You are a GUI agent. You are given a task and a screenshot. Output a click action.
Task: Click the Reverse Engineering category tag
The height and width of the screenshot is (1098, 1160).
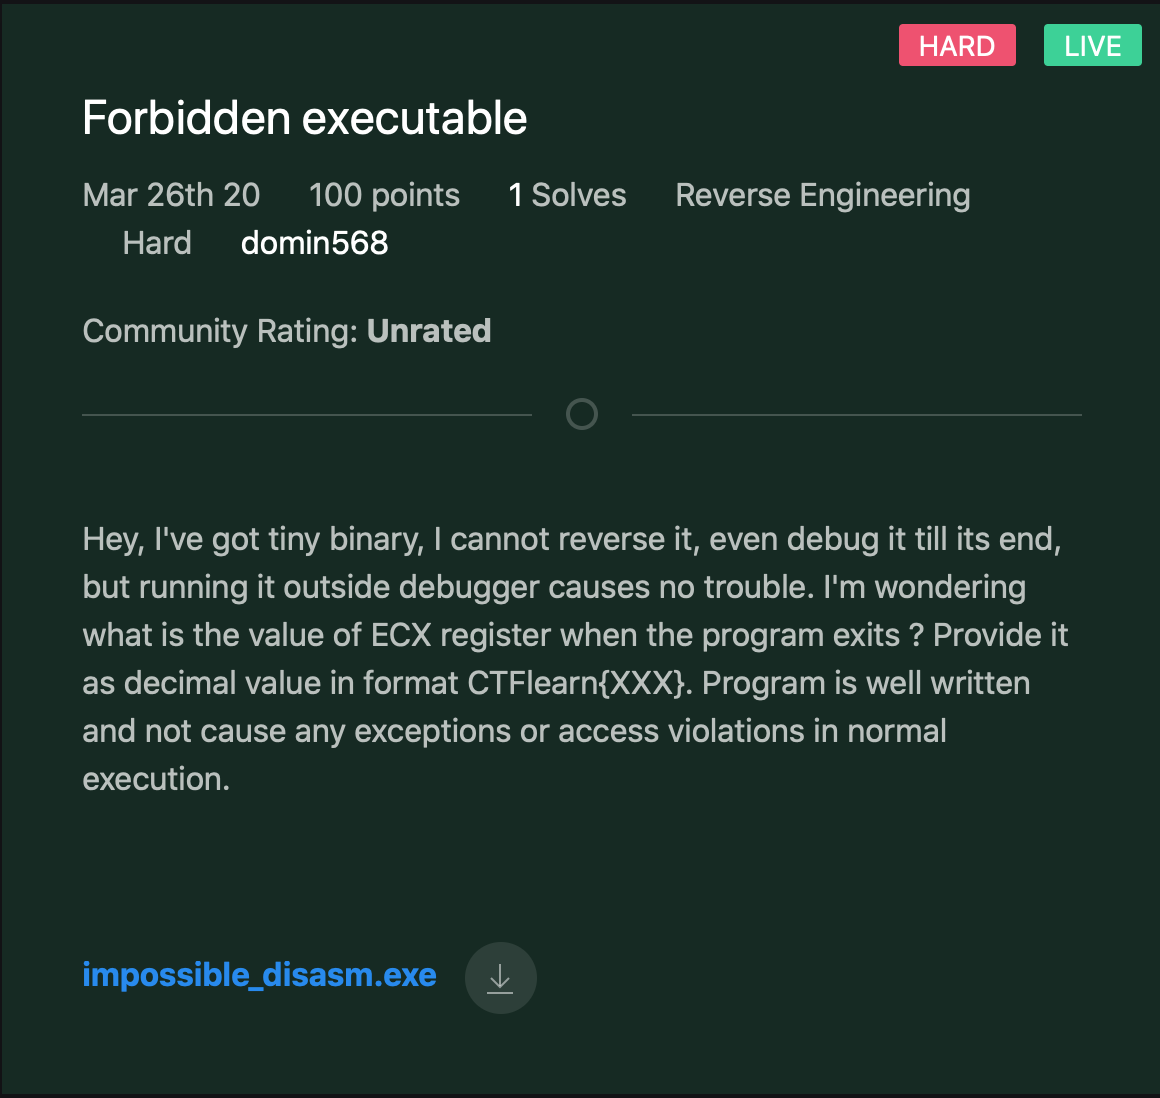[823, 195]
